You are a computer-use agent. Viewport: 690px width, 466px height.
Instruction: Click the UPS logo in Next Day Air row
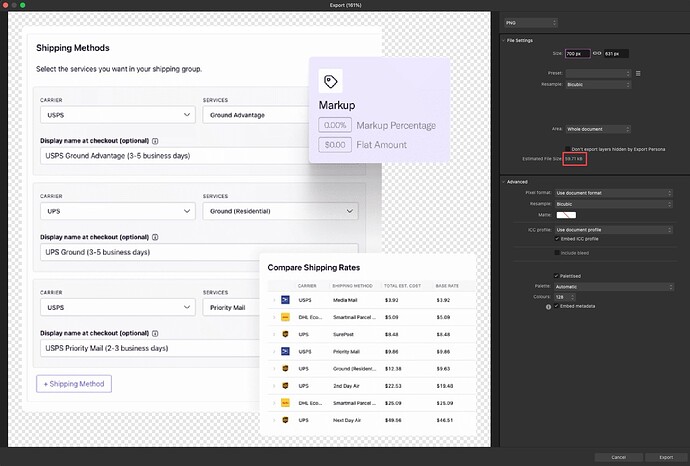click(285, 420)
